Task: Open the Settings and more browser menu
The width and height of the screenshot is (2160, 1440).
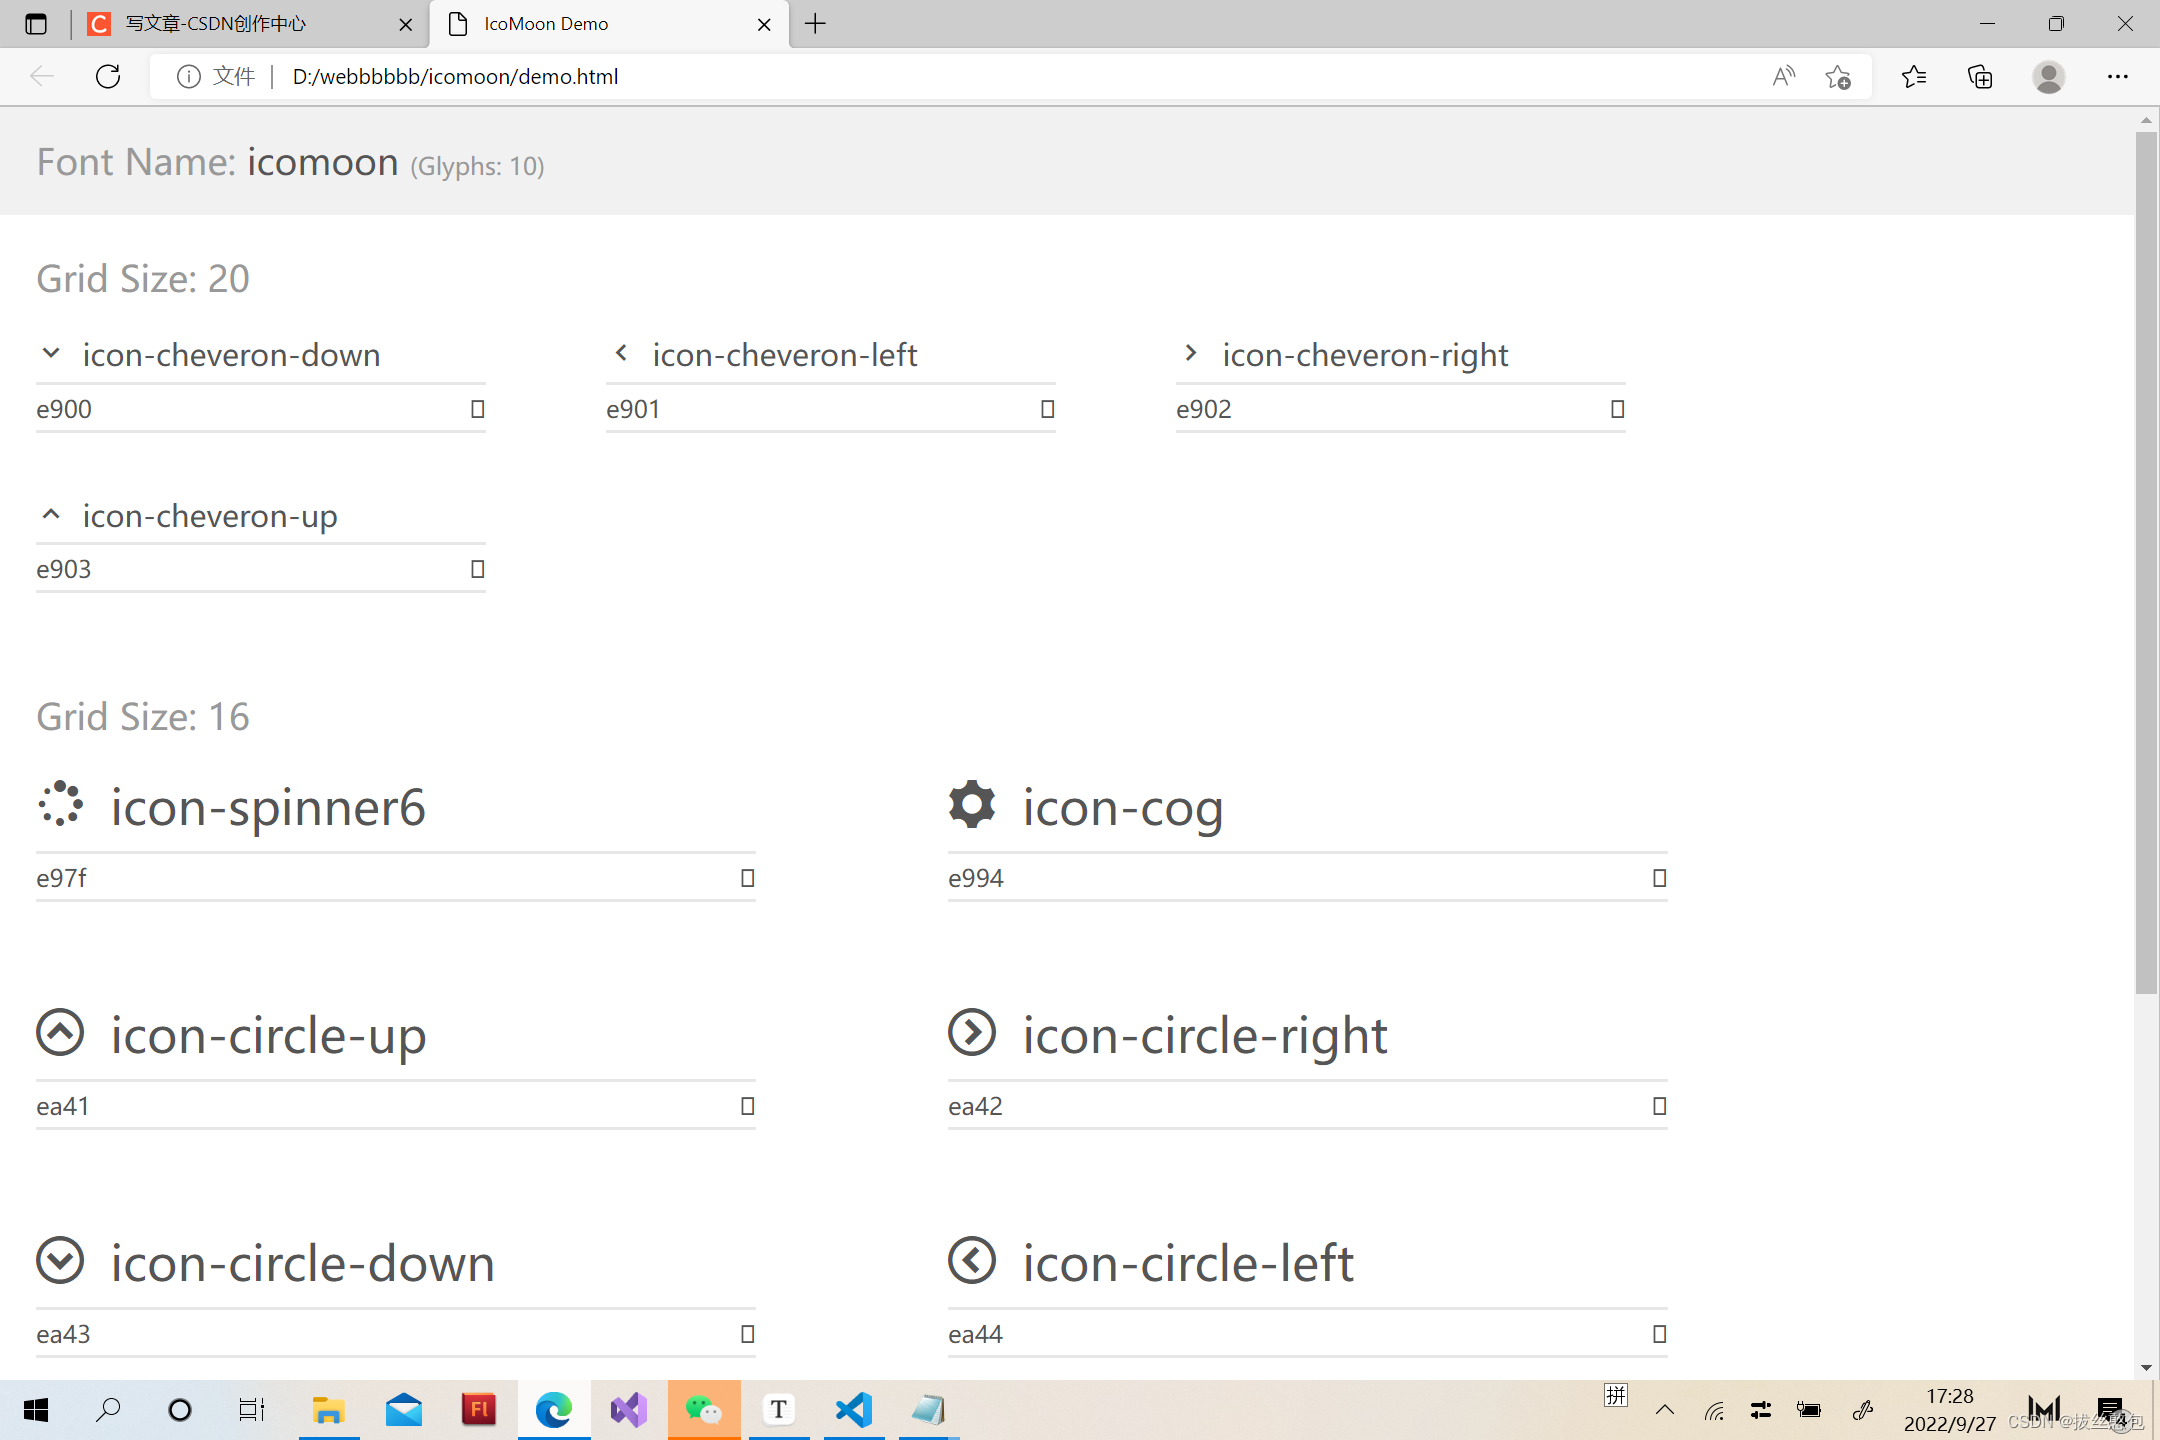Action: pos(2120,76)
